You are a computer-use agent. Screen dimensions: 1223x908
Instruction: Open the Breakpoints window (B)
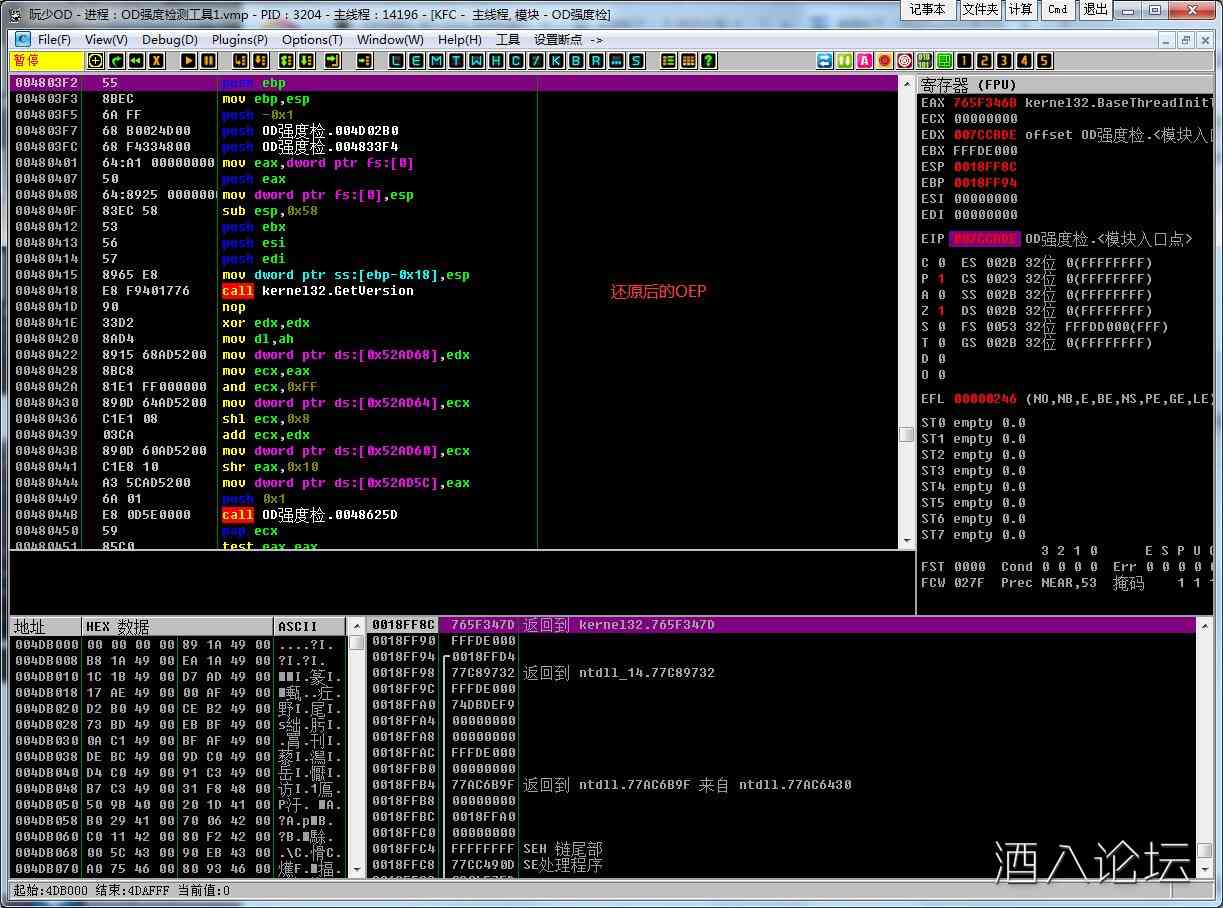[576, 61]
